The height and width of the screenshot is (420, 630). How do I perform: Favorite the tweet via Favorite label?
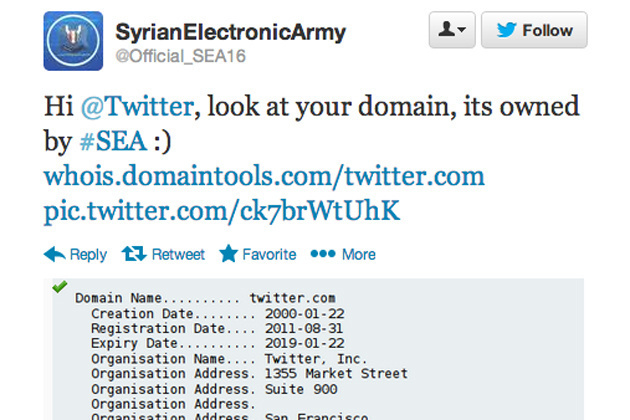pyautogui.click(x=269, y=254)
